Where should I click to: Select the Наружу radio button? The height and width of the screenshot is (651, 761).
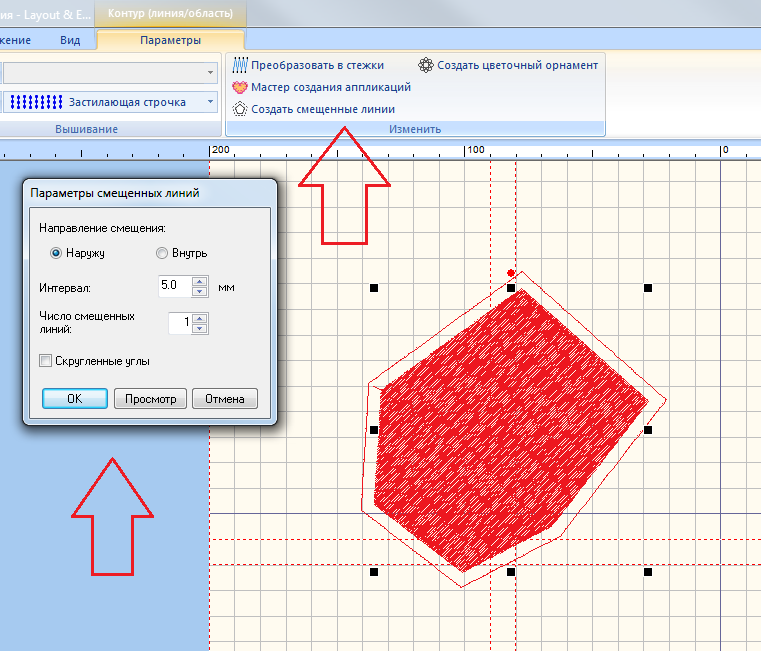[56, 253]
